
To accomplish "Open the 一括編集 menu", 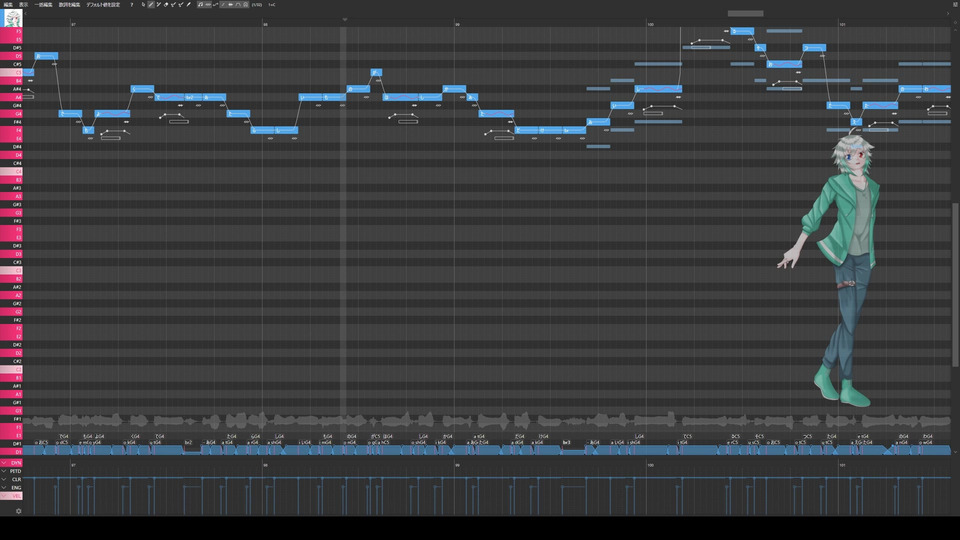I will click(x=43, y=4).
